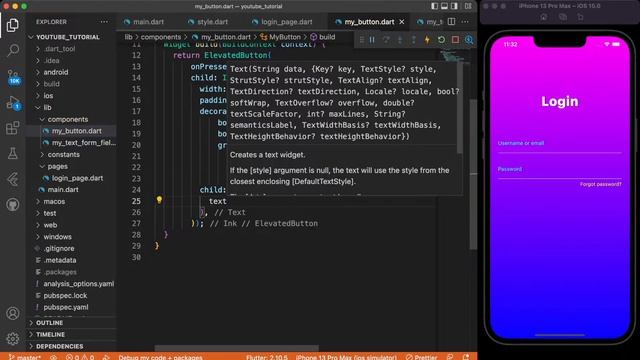Click components in the breadcrumb

[x=160, y=37]
